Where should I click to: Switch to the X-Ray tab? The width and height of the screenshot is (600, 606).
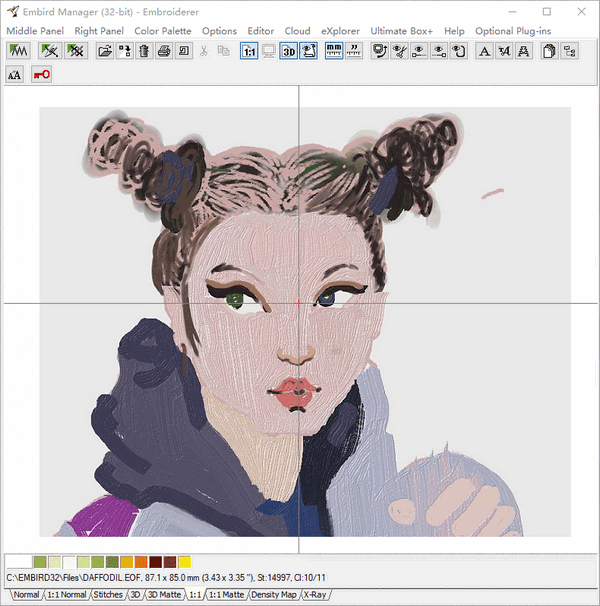pyautogui.click(x=315, y=595)
